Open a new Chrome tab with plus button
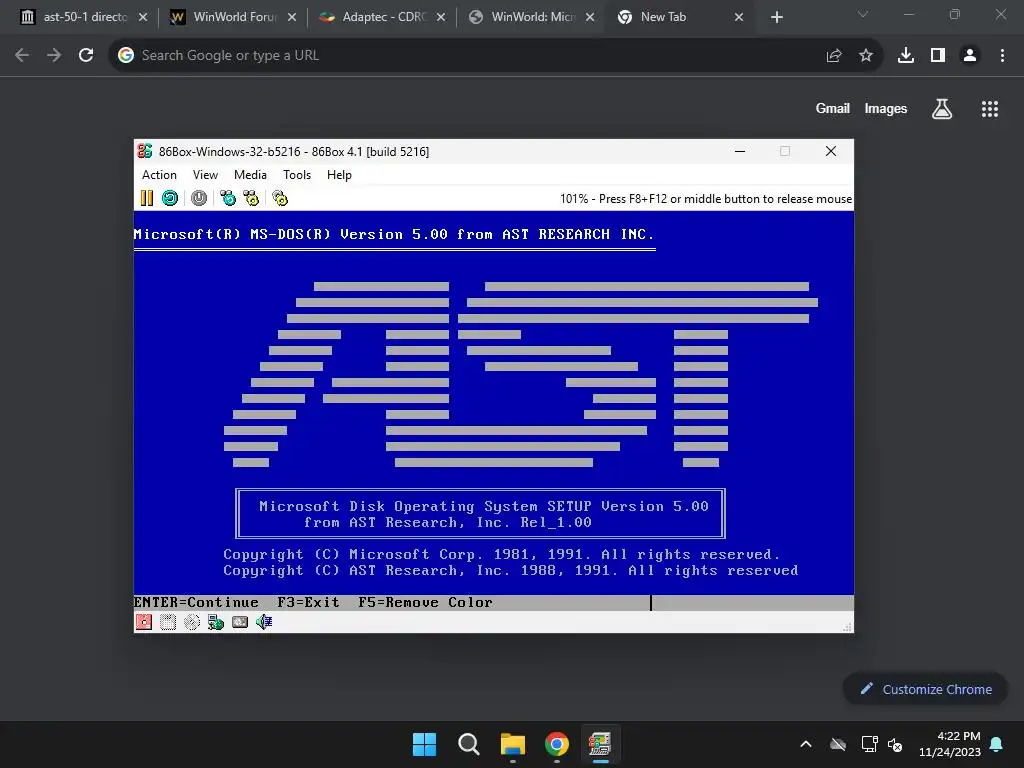The width and height of the screenshot is (1024, 768). pyautogui.click(x=776, y=17)
